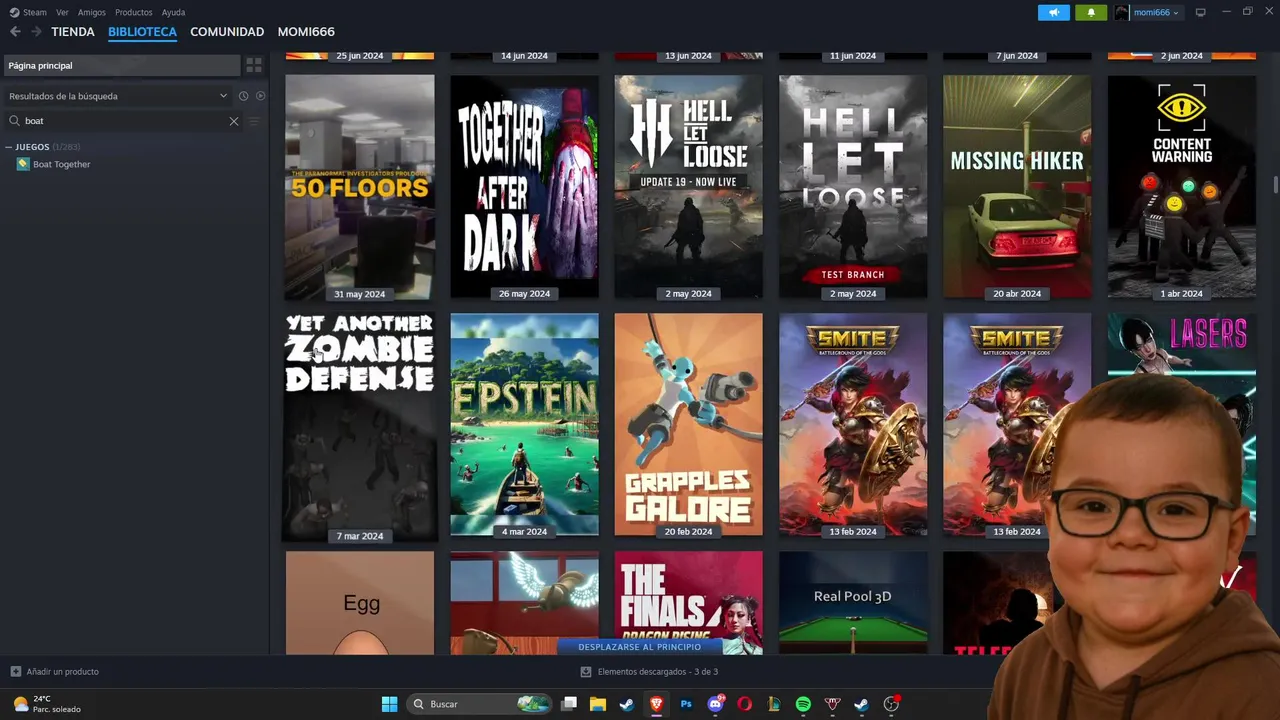The height and width of the screenshot is (720, 1280).
Task: Open Grapples Galore game cover
Action: [x=688, y=425]
